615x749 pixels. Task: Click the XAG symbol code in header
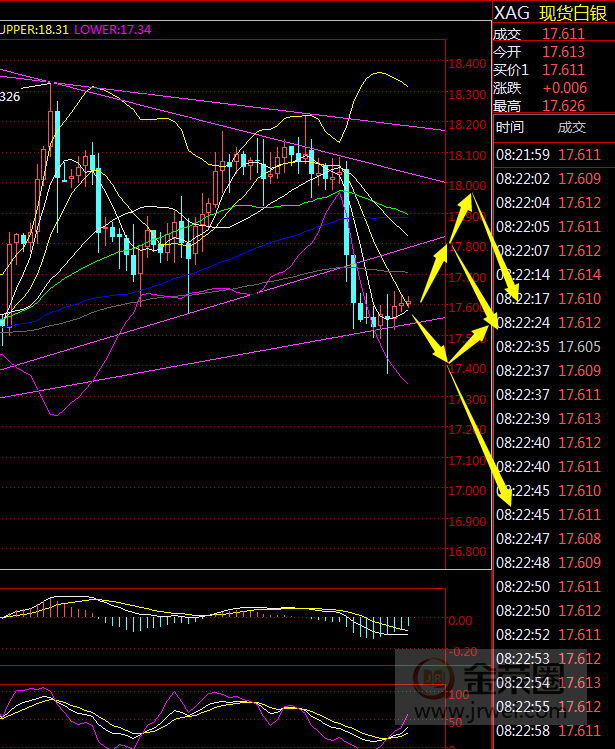click(511, 13)
